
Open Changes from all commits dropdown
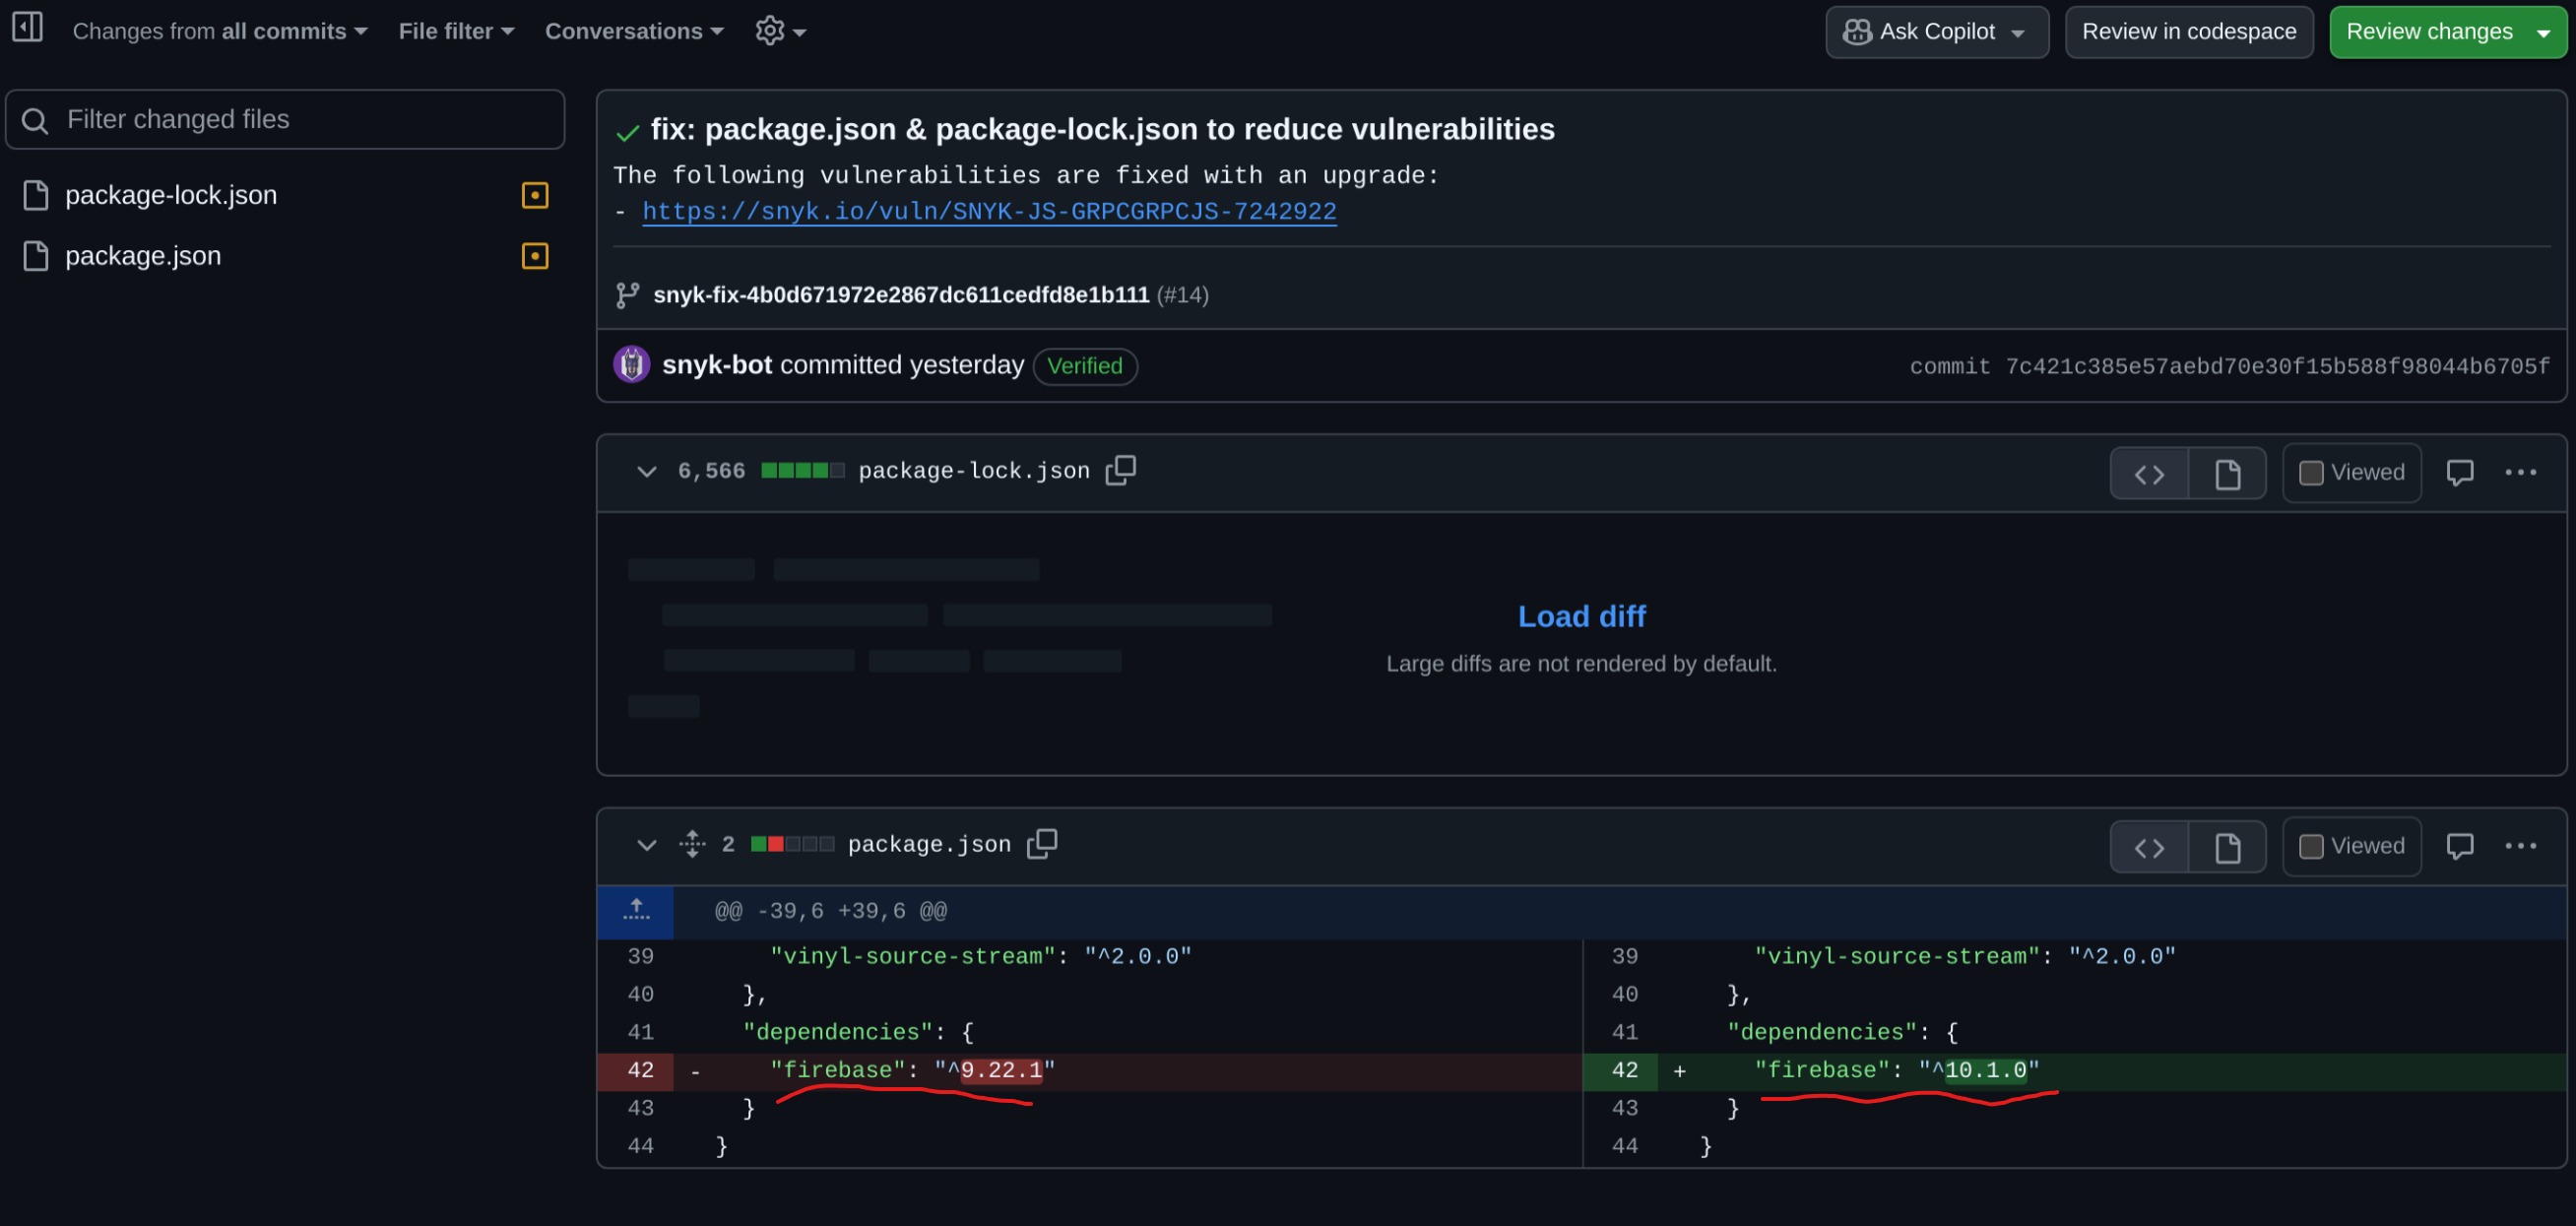220,31
